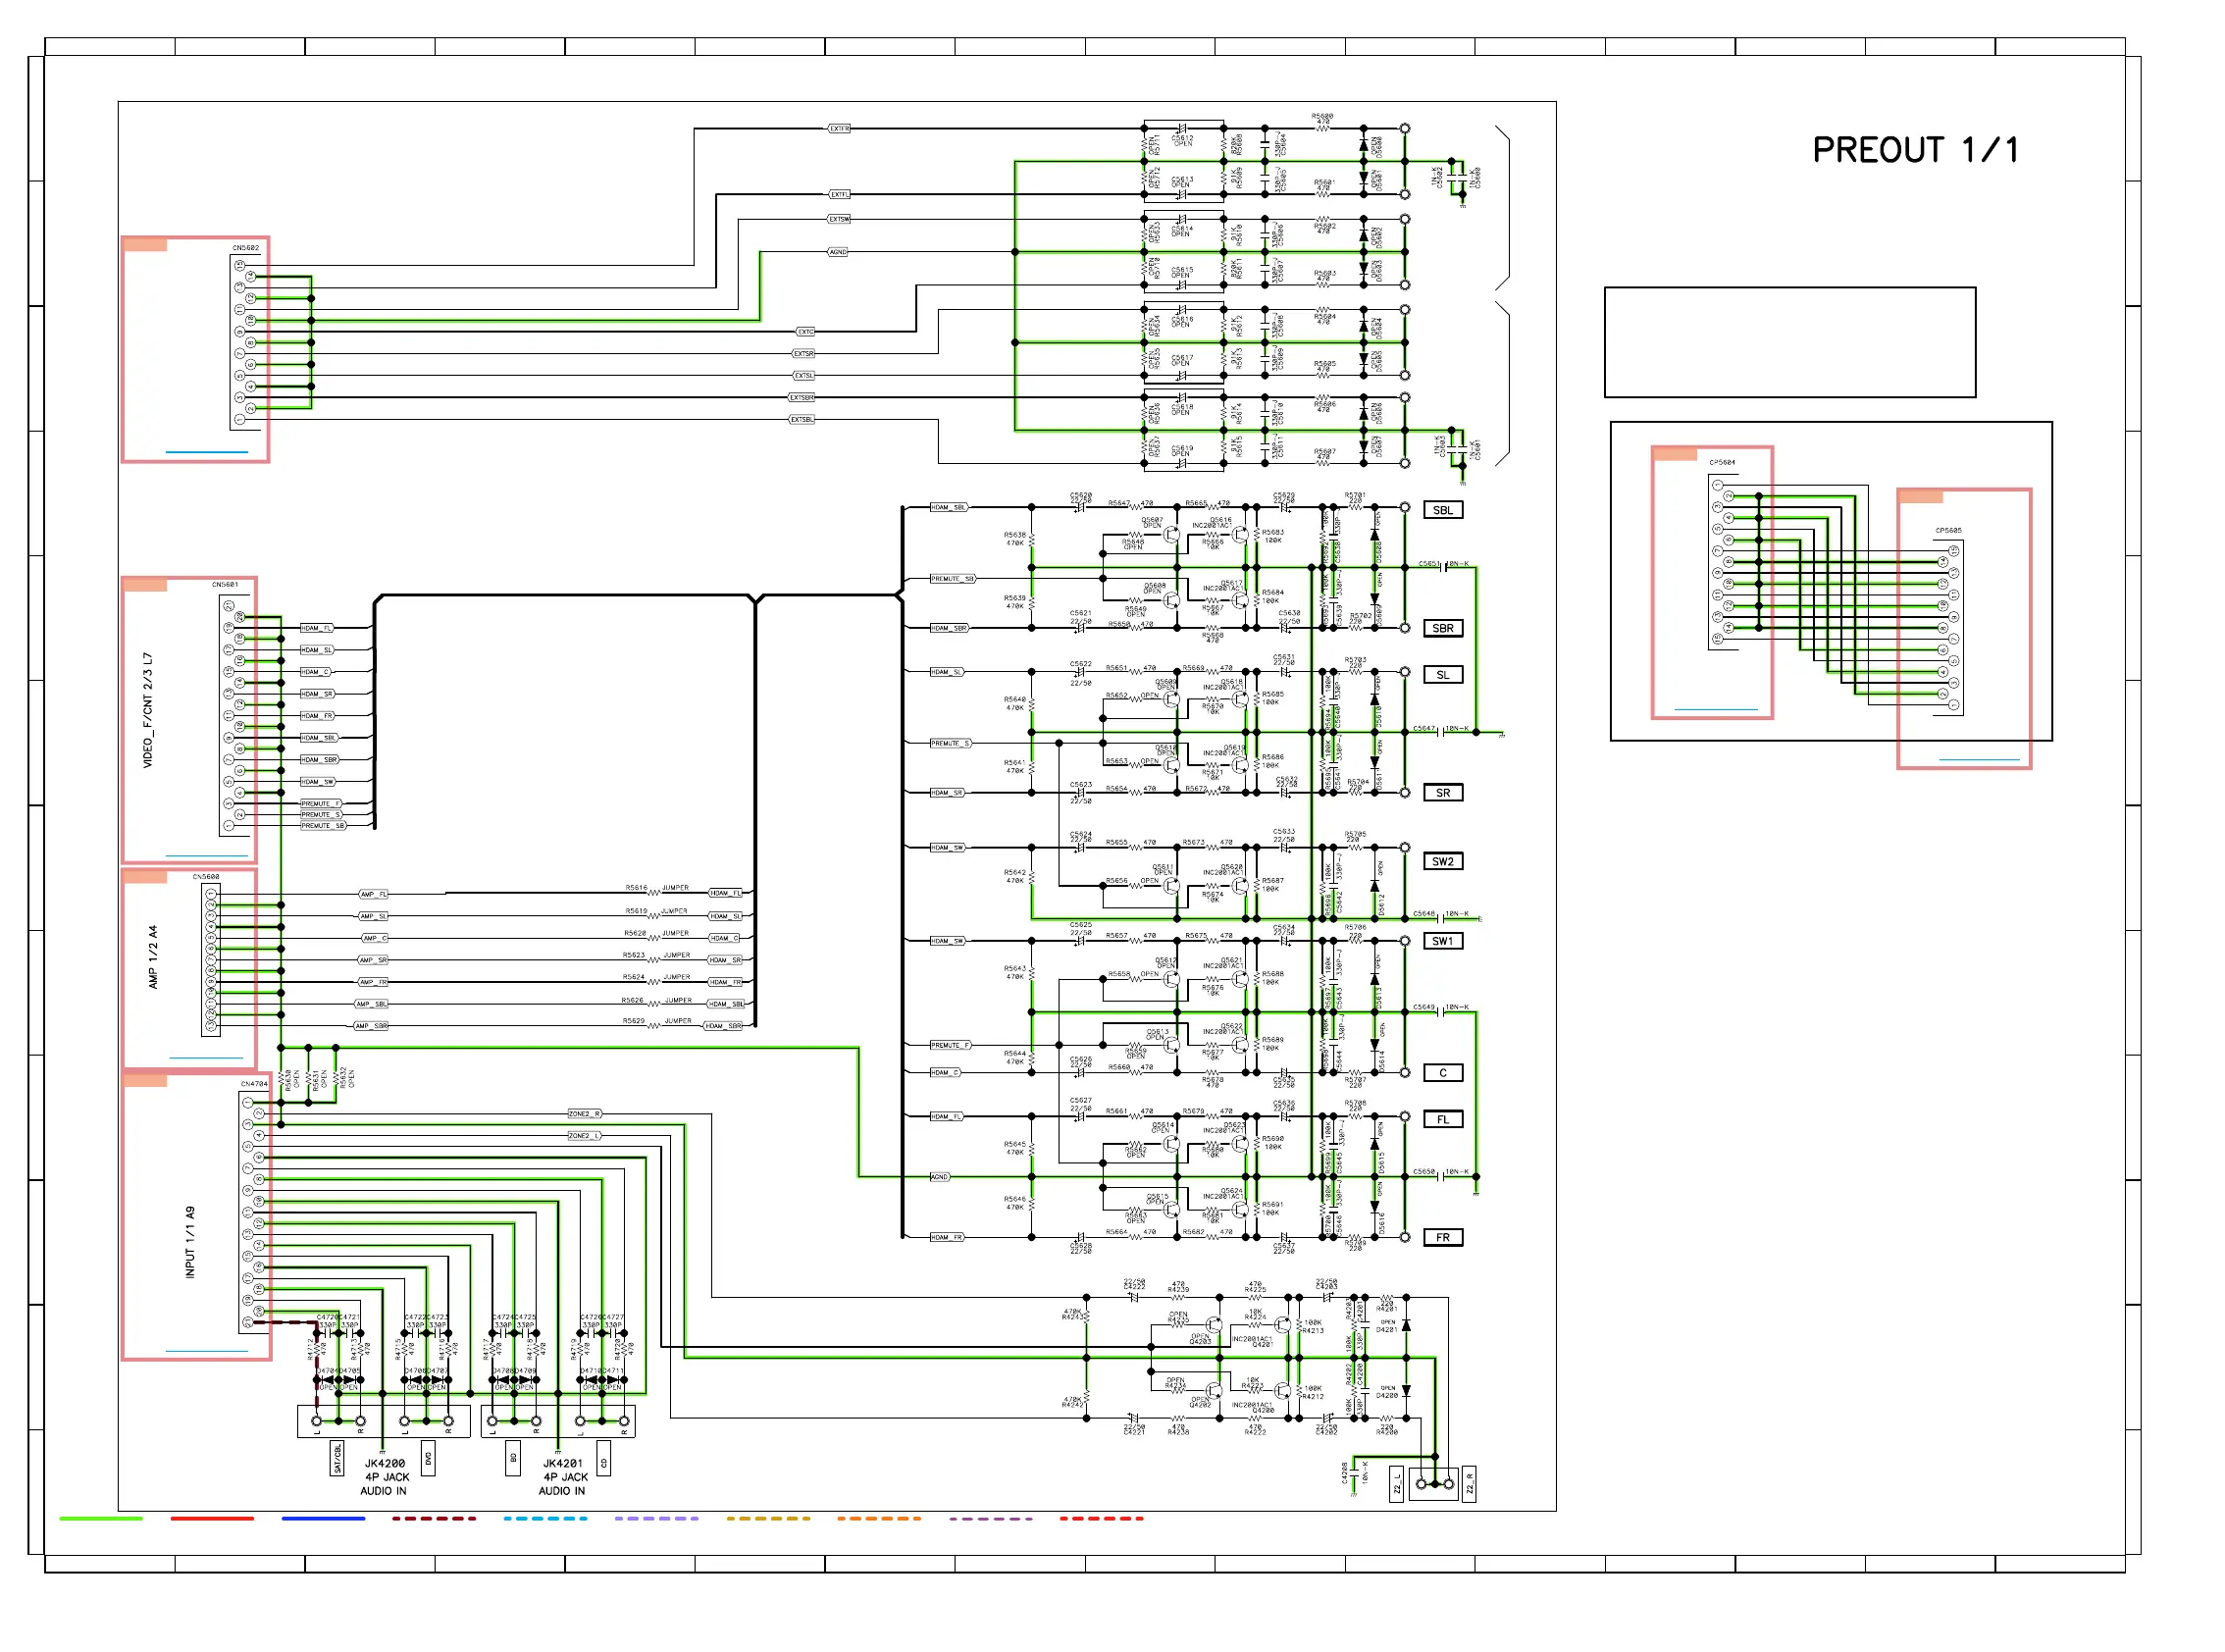Select the C center output label
The image size is (2225, 1652).
coord(1442,1073)
